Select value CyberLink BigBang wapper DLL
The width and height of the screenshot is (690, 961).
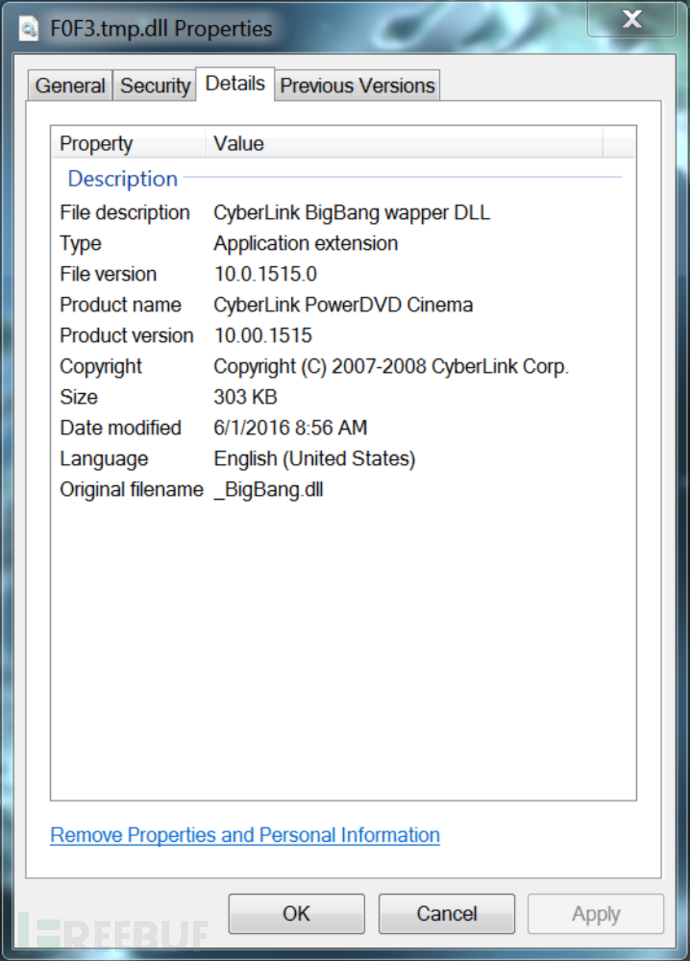(x=352, y=213)
